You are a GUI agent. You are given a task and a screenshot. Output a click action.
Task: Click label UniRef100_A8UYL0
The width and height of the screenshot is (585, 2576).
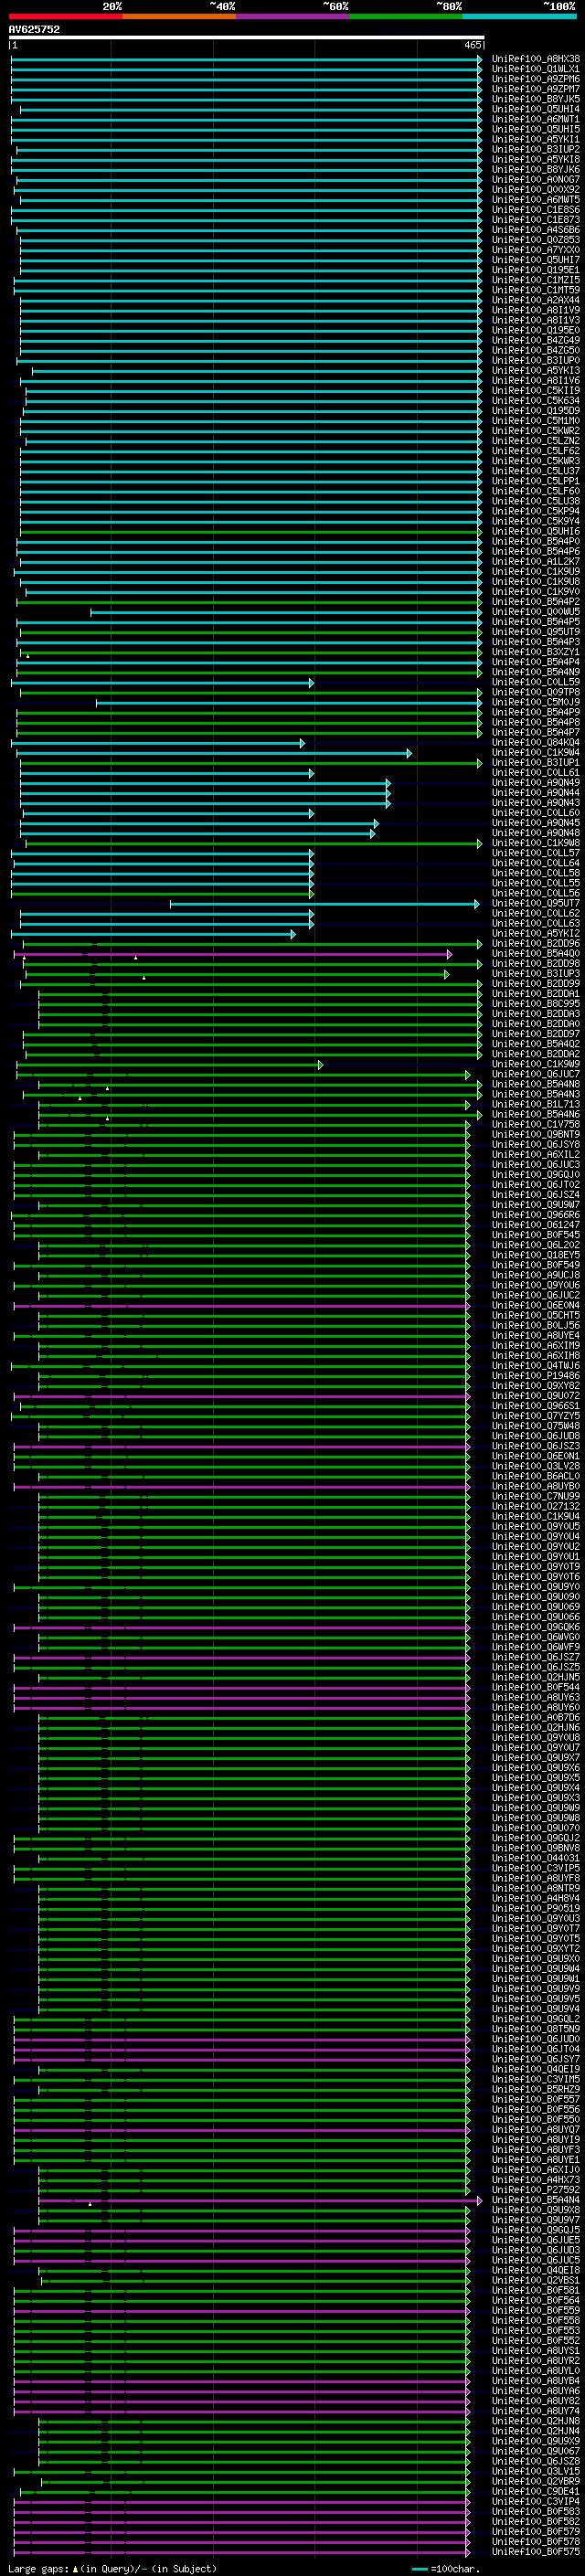tap(536, 2371)
